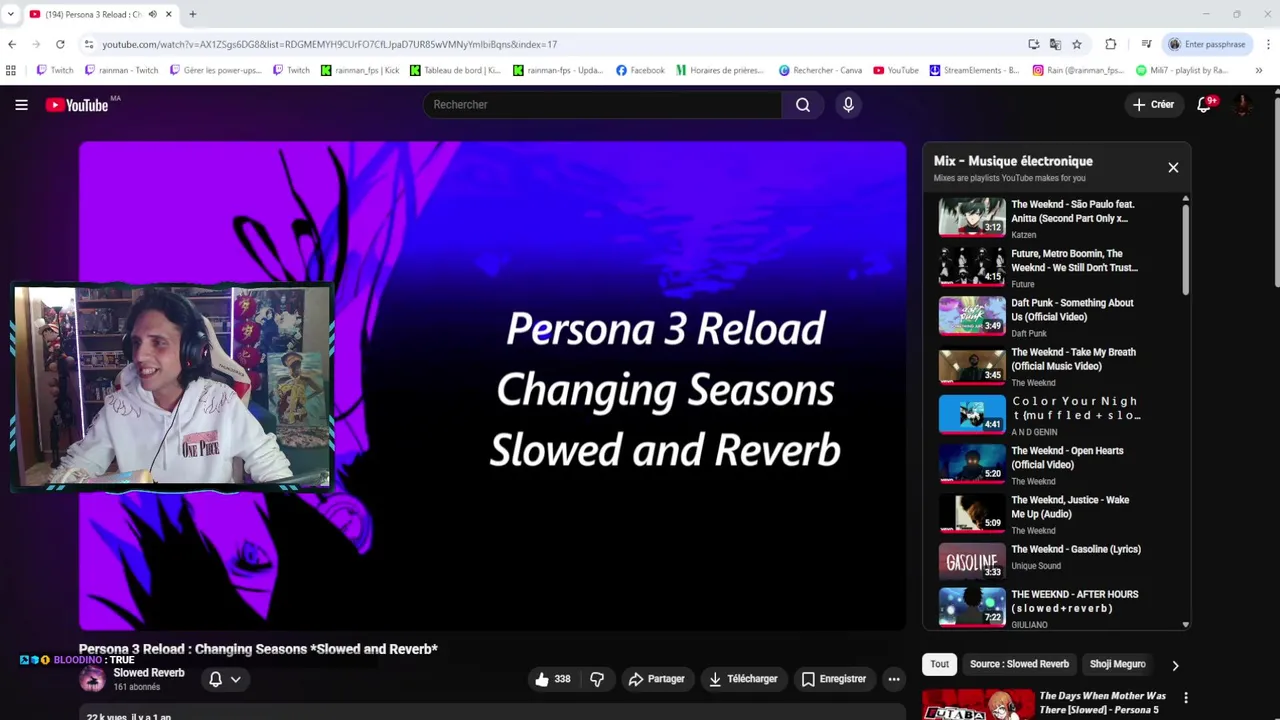This screenshot has height=720, width=1280.
Task: Open subscription notification bell dropdown
Action: pyautogui.click(x=225, y=679)
